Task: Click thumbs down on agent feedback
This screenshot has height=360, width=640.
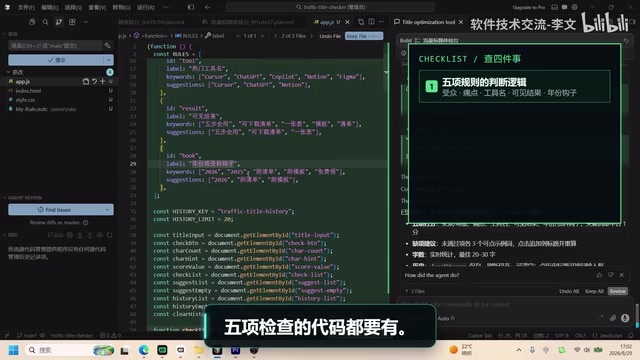Action: pos(611,275)
